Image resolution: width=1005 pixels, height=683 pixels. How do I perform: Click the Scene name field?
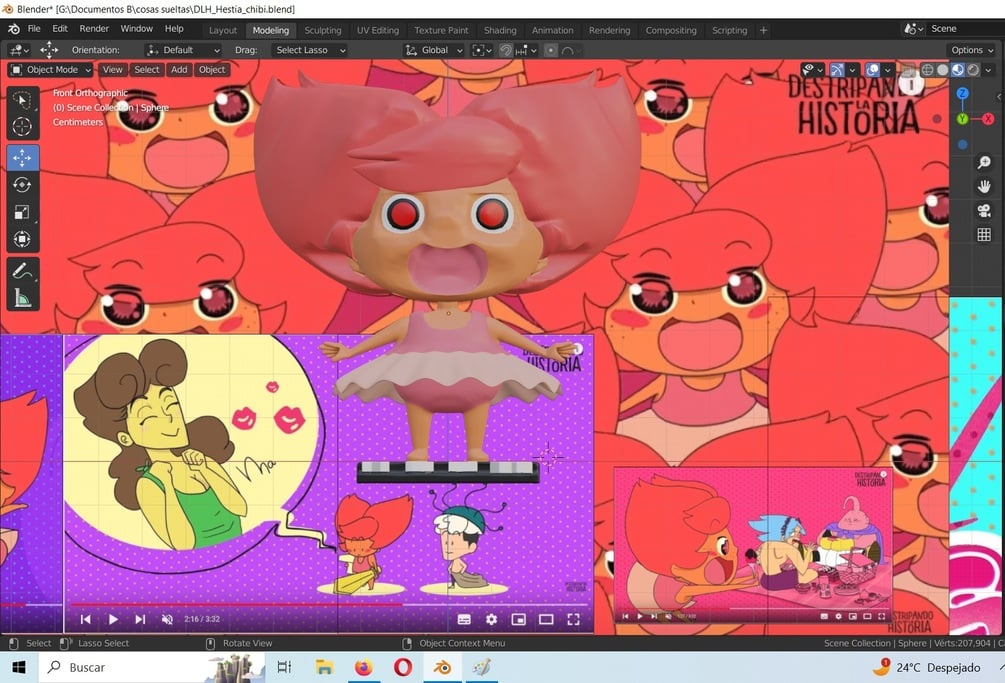coord(965,29)
